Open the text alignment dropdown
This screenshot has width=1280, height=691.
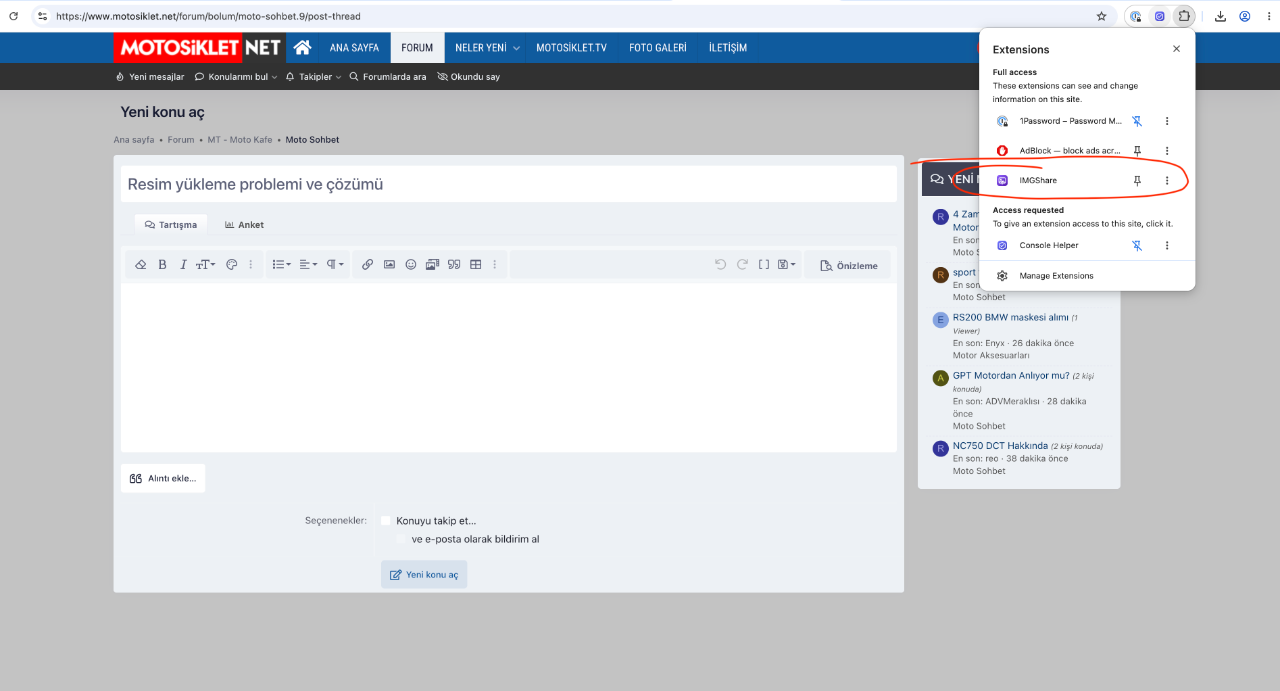[308, 265]
